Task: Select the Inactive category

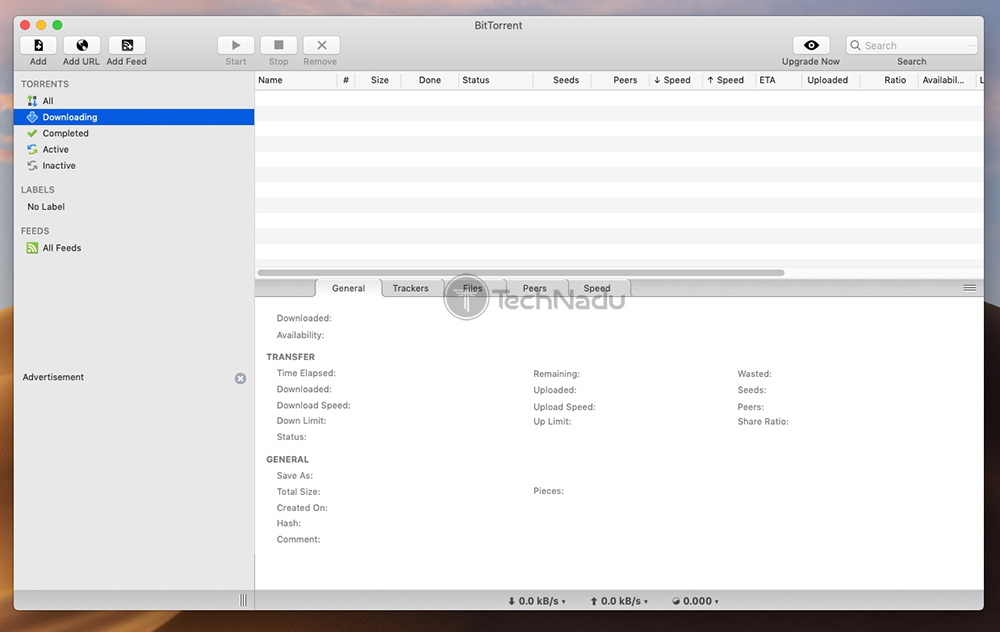Action: tap(134, 165)
